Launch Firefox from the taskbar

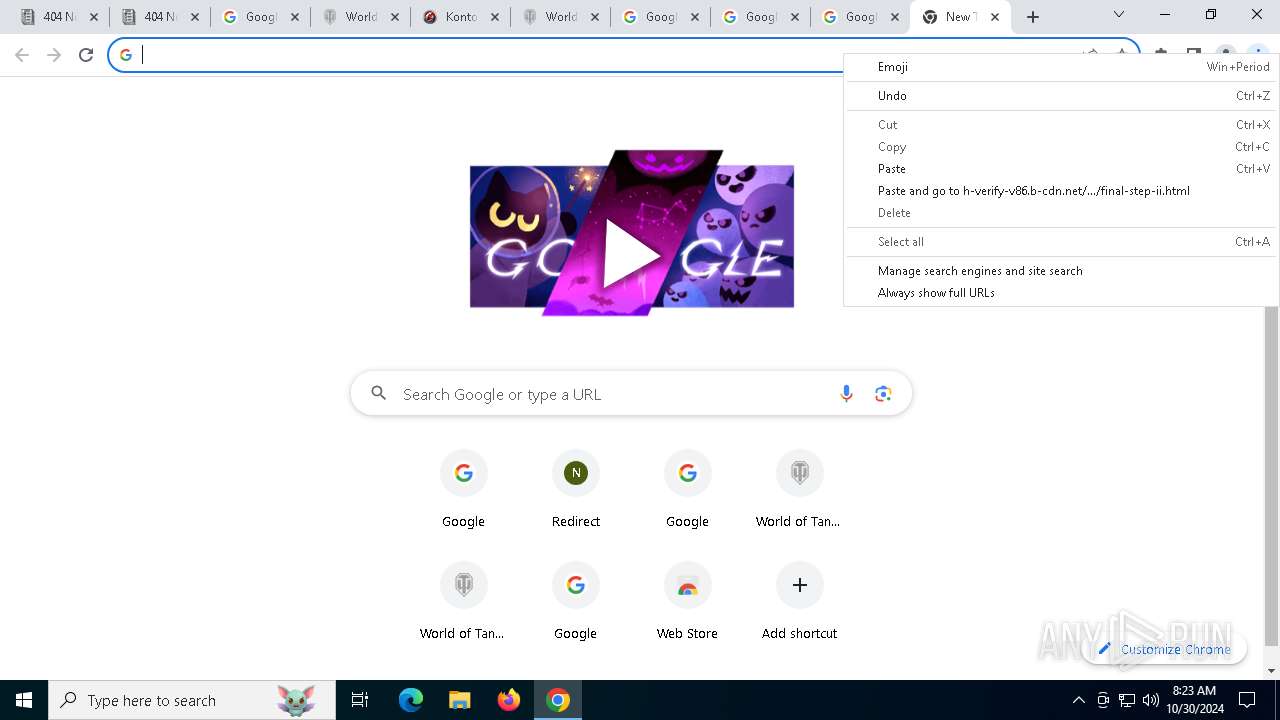coord(509,700)
